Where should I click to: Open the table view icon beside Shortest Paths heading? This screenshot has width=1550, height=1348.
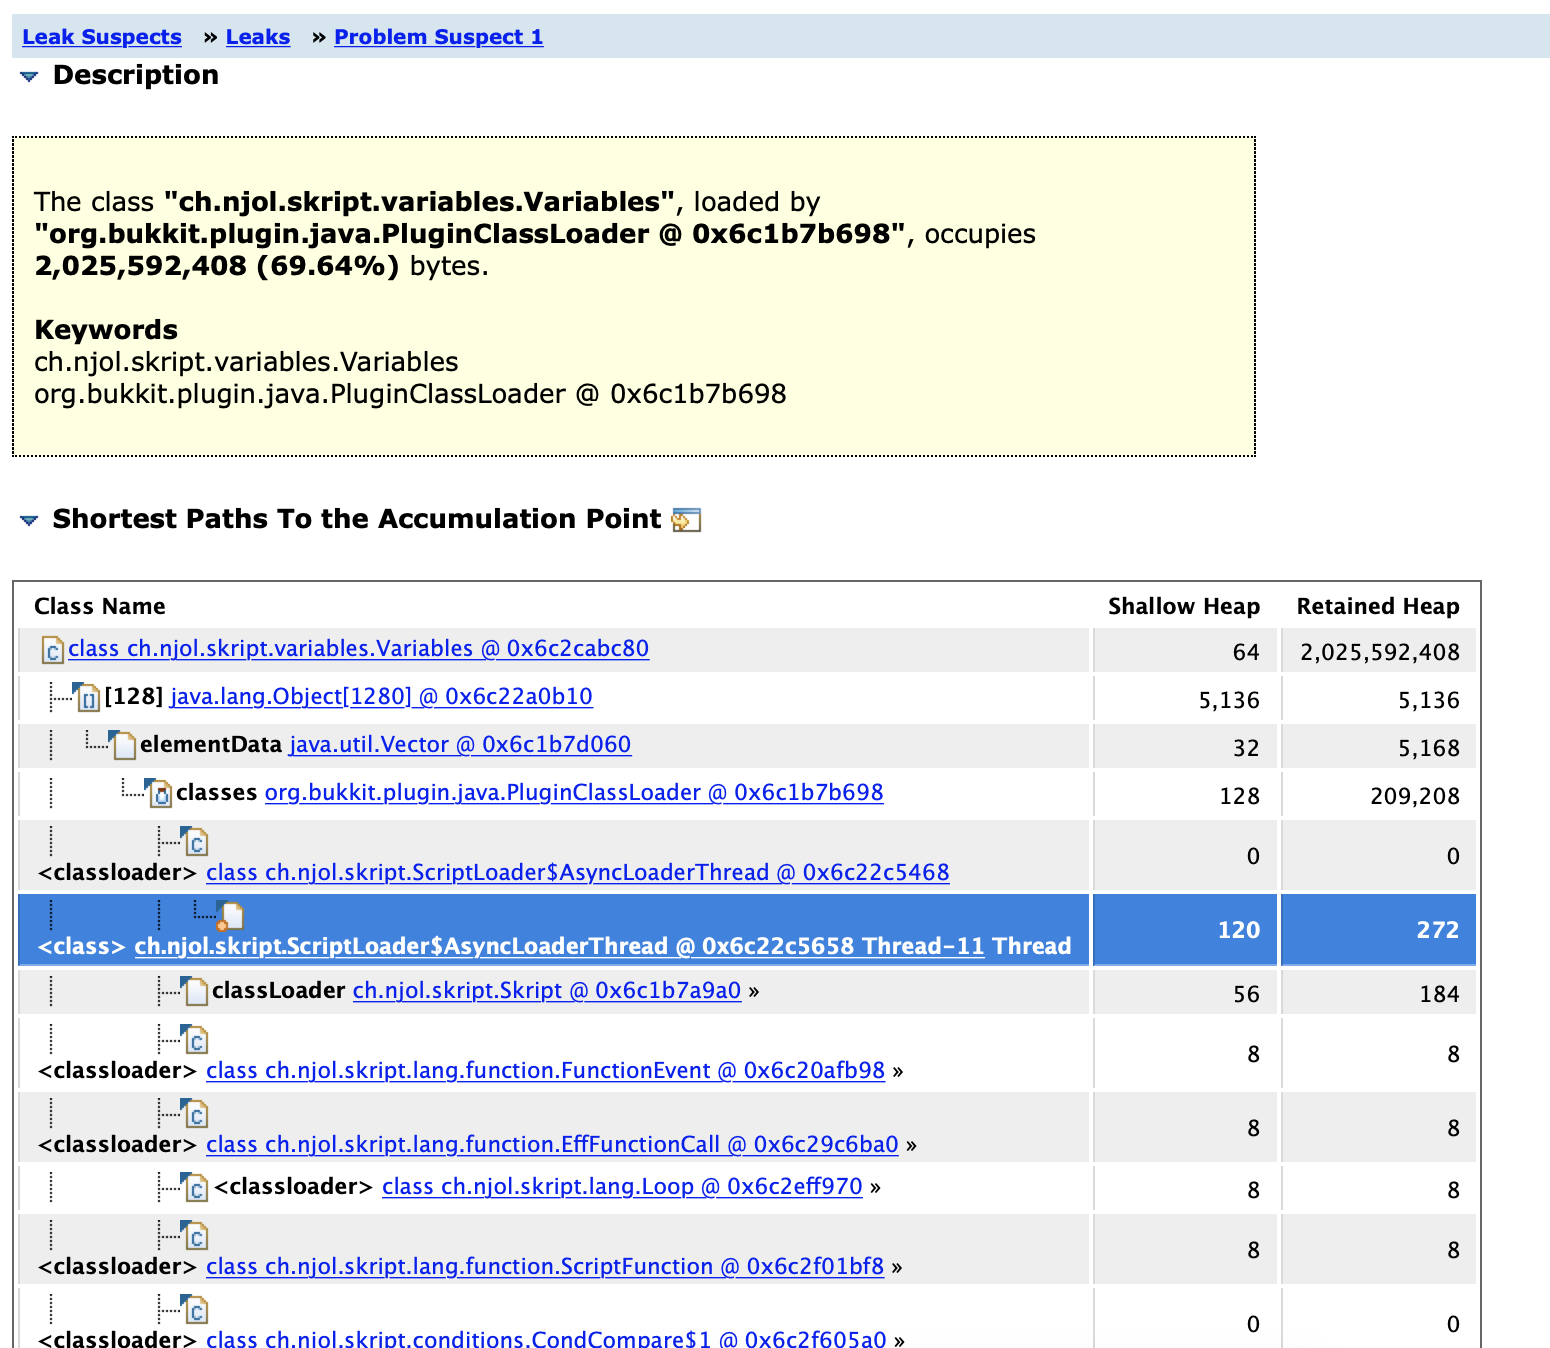[687, 519]
